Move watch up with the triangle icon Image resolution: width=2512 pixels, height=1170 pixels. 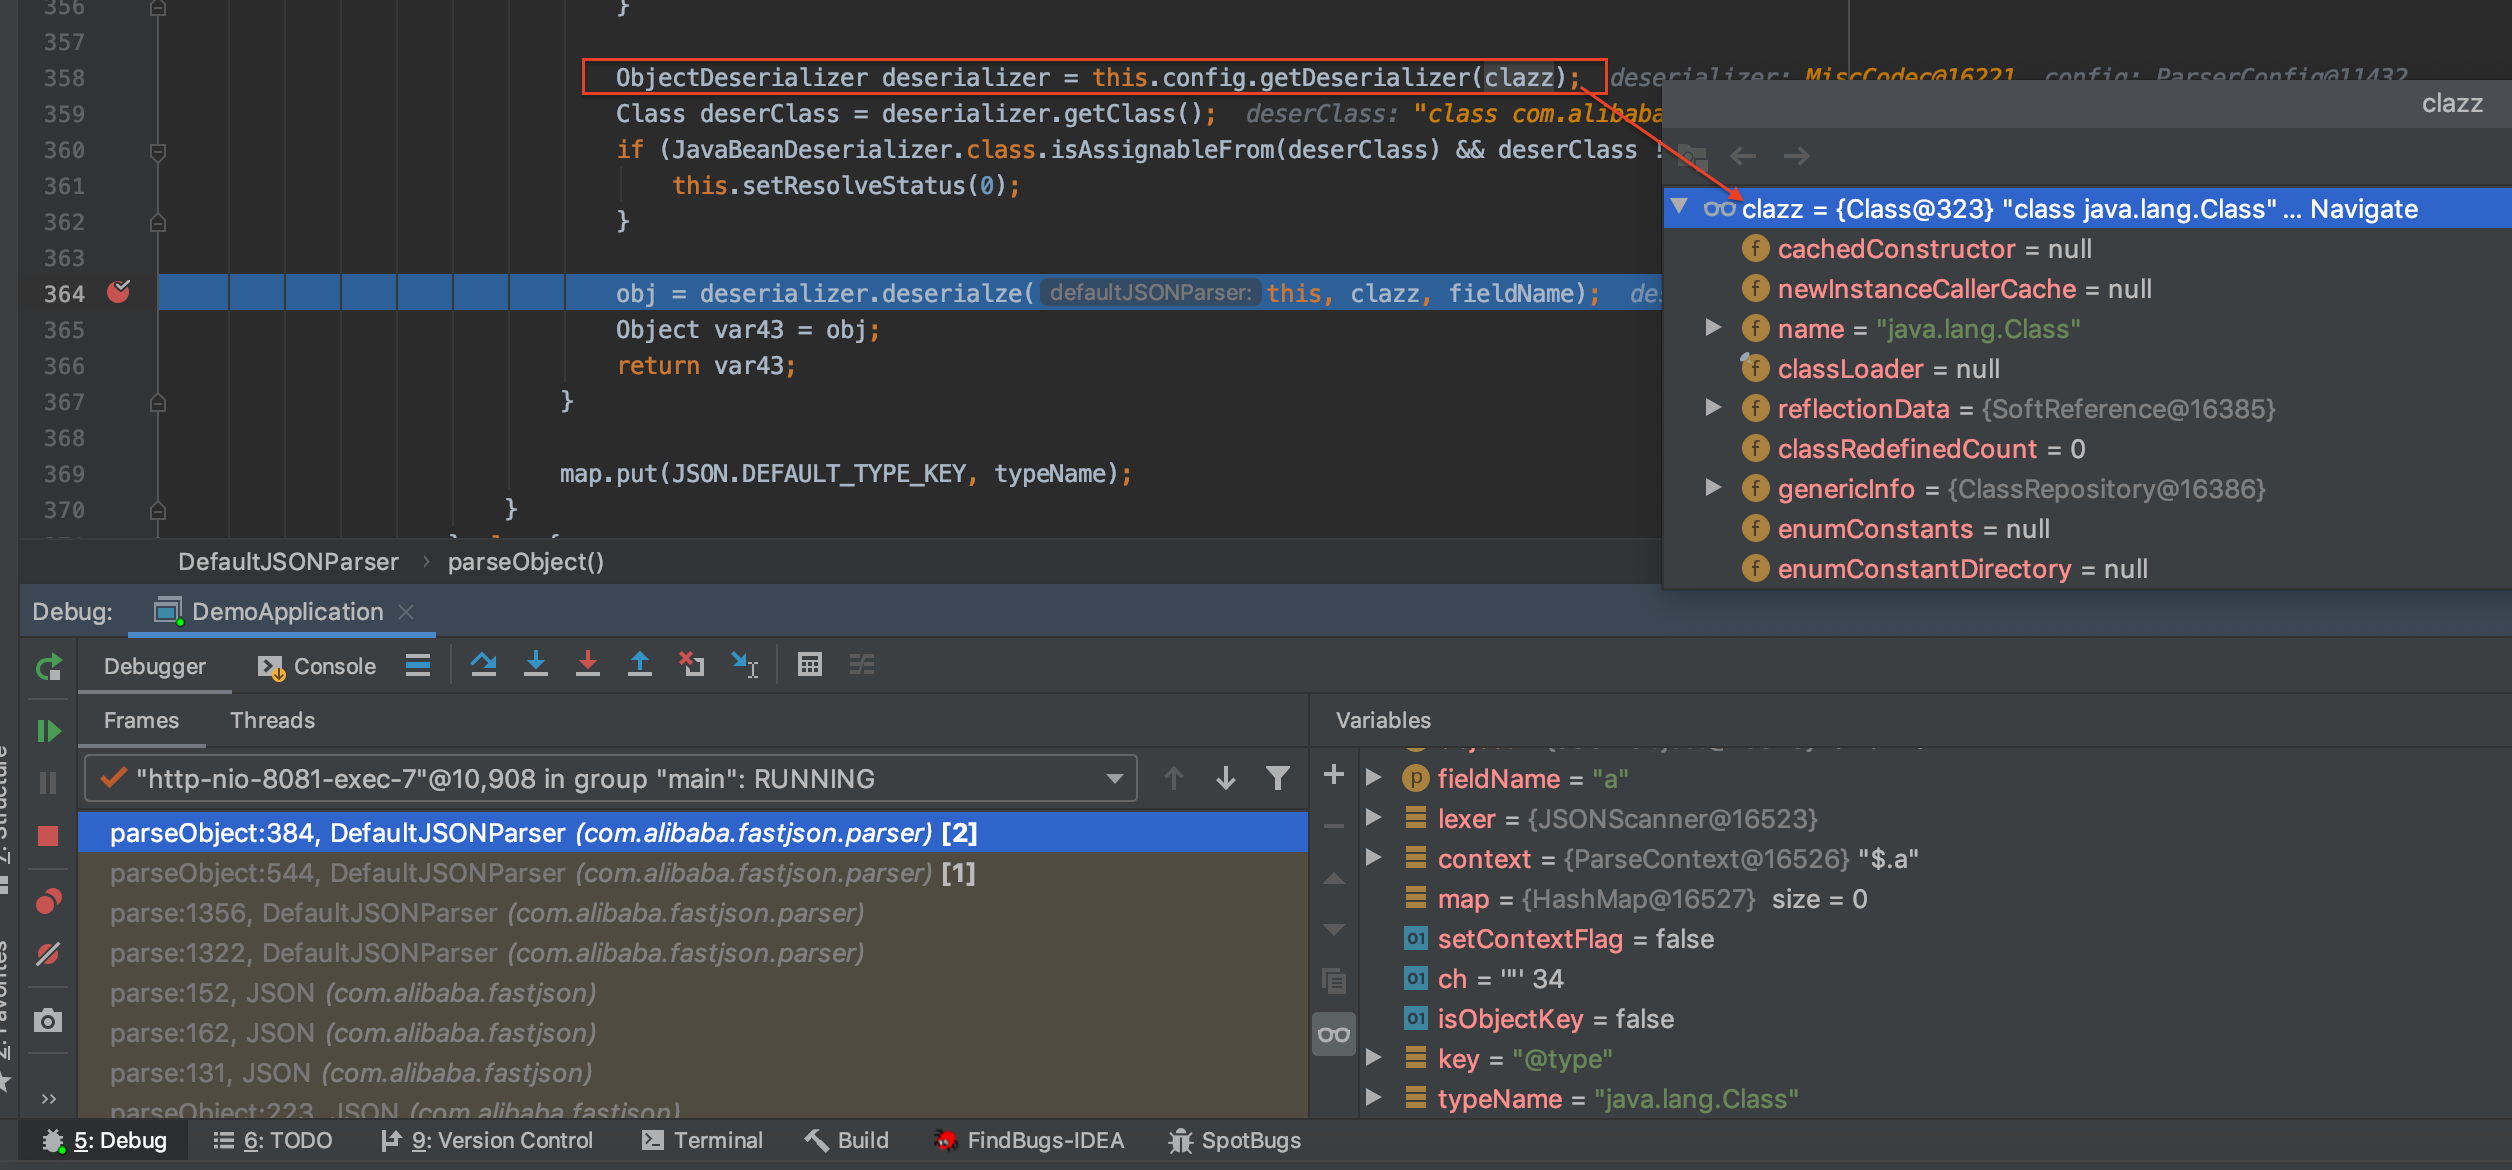tap(1334, 879)
